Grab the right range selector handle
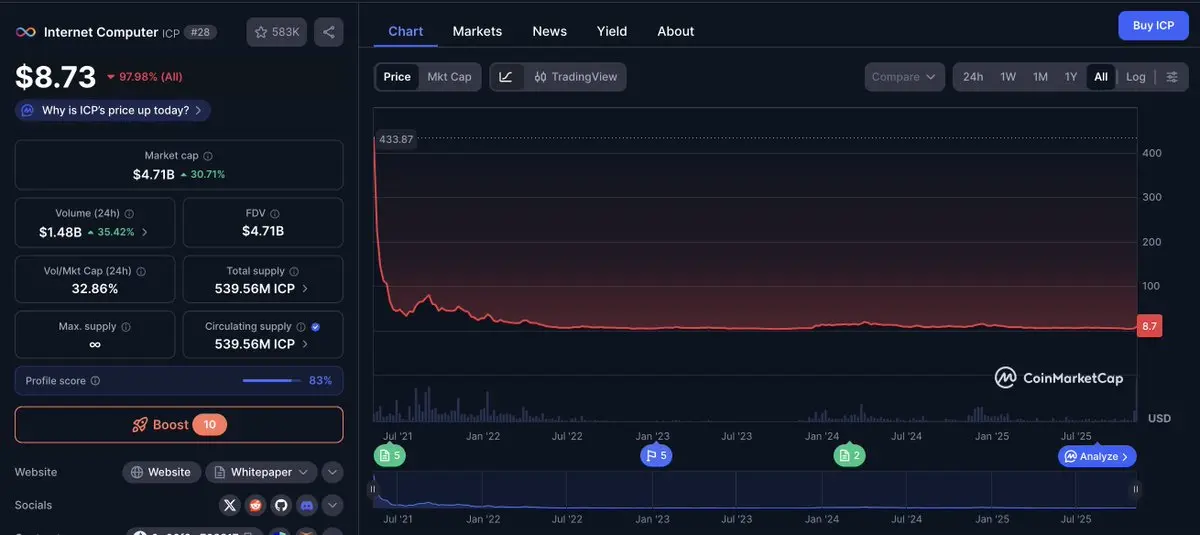Image resolution: width=1200 pixels, height=535 pixels. coord(1136,489)
